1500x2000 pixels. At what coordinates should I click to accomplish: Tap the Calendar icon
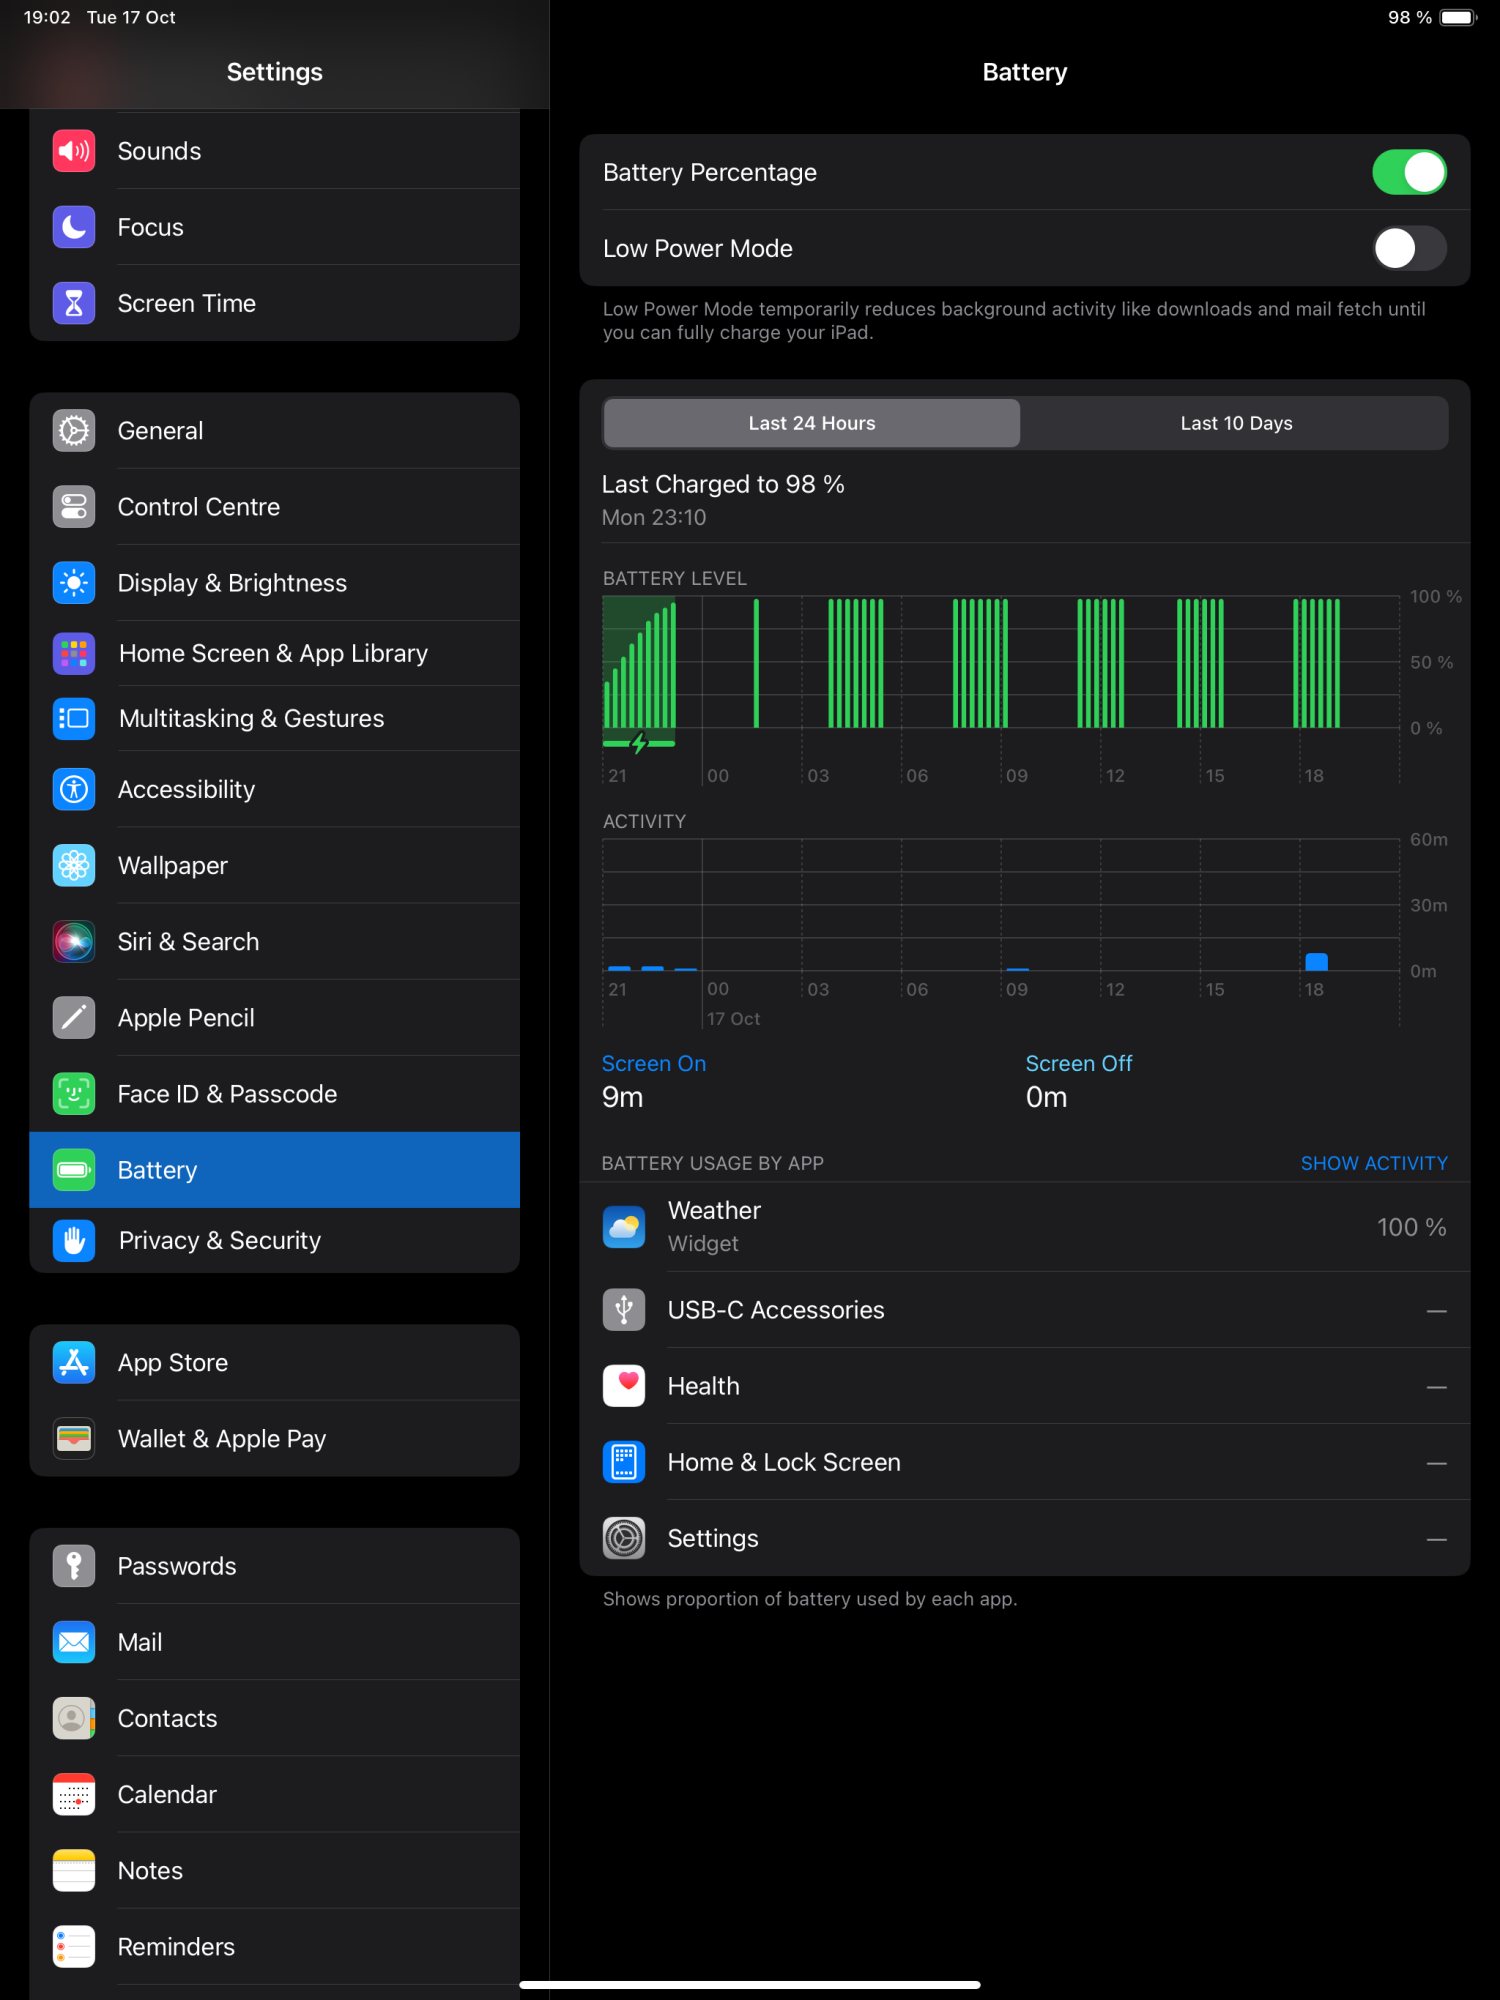click(74, 1794)
